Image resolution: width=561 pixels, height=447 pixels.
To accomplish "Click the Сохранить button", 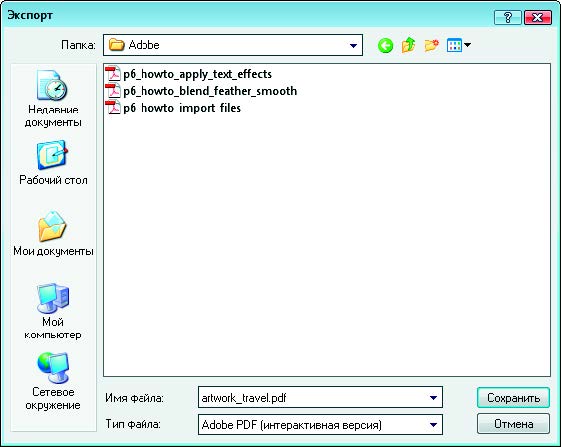I will point(513,398).
